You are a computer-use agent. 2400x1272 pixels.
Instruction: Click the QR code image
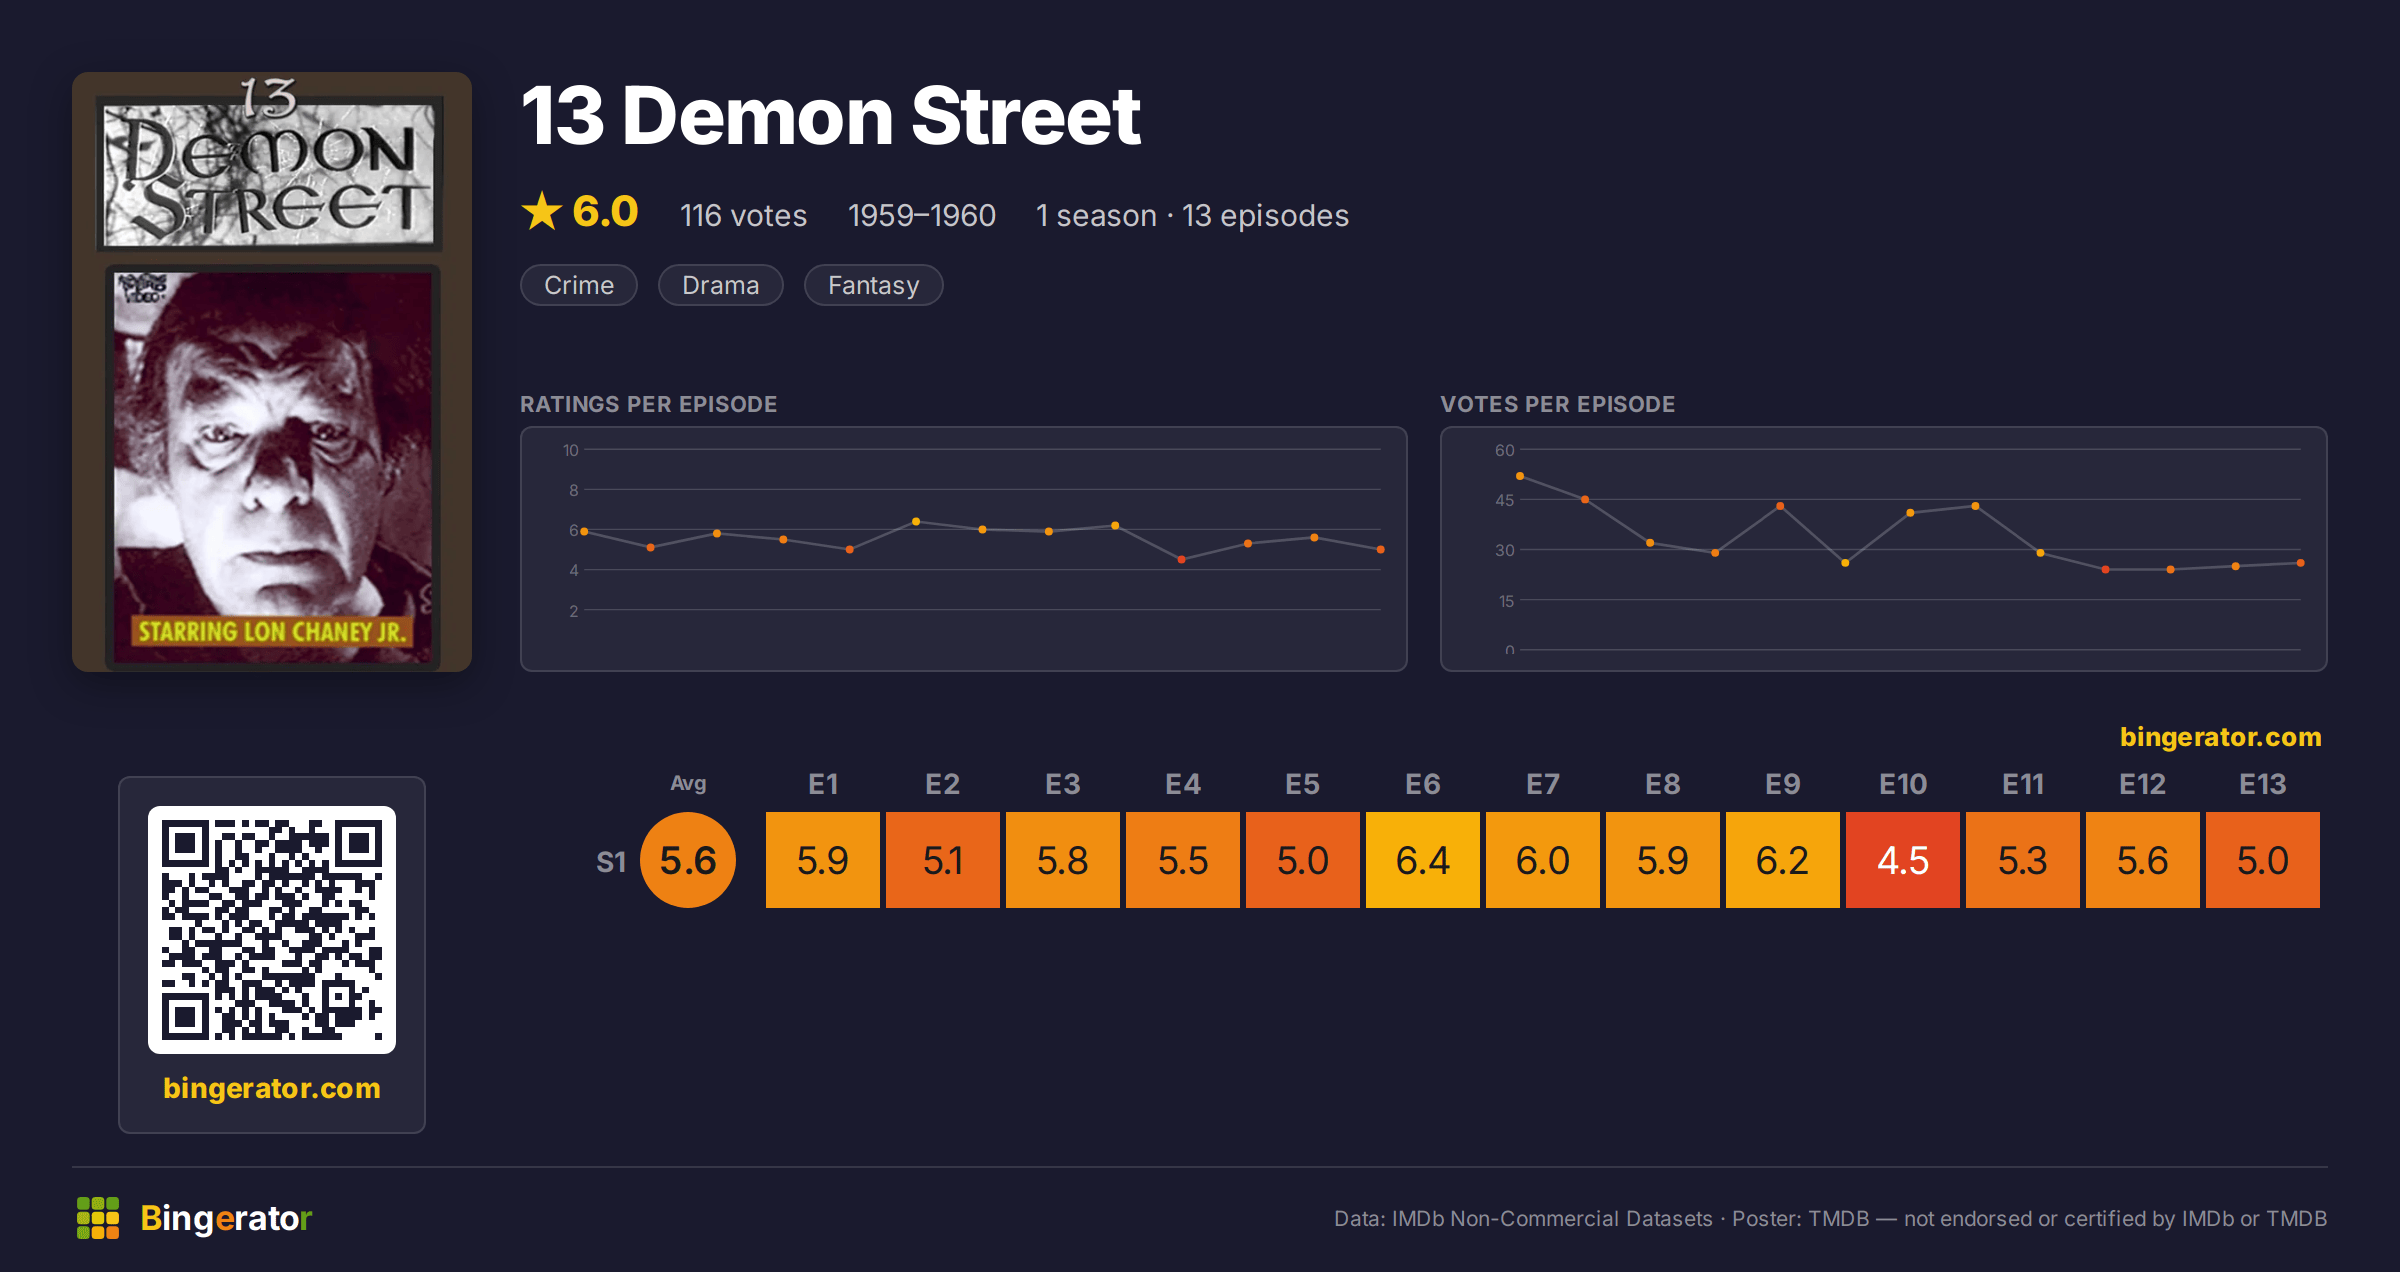272,929
